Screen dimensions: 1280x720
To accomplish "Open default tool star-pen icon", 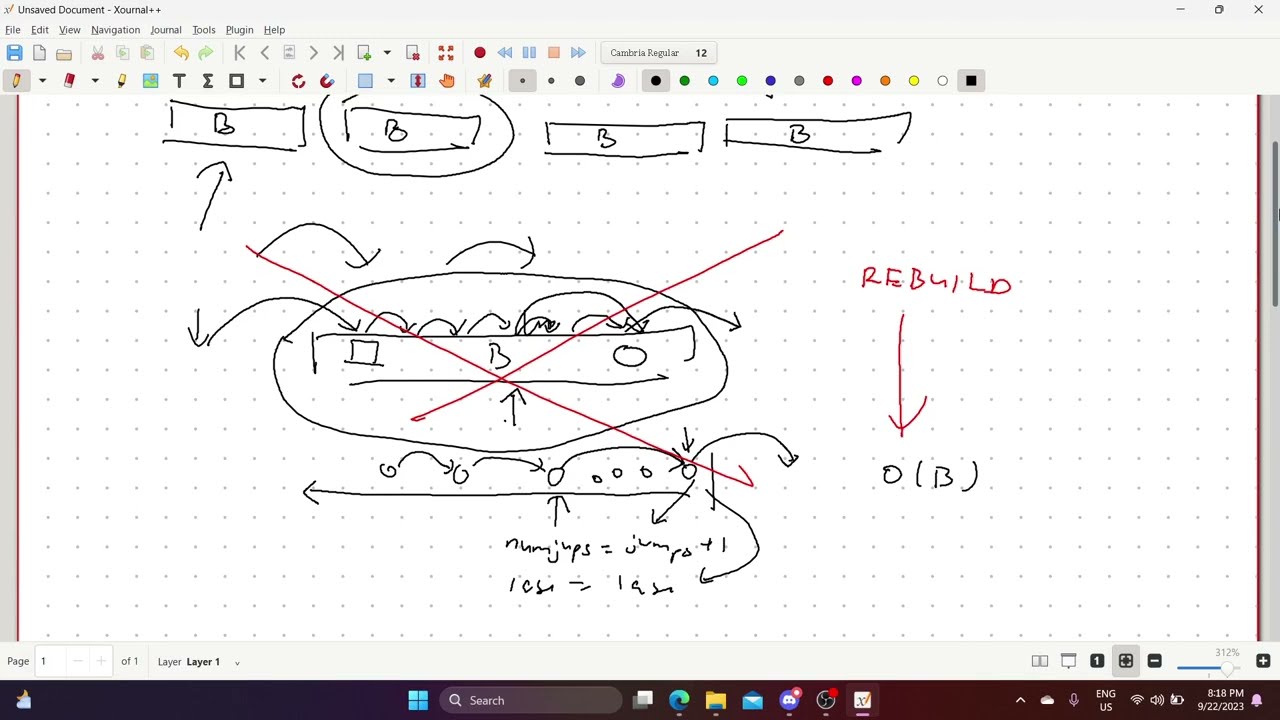I will (x=485, y=81).
